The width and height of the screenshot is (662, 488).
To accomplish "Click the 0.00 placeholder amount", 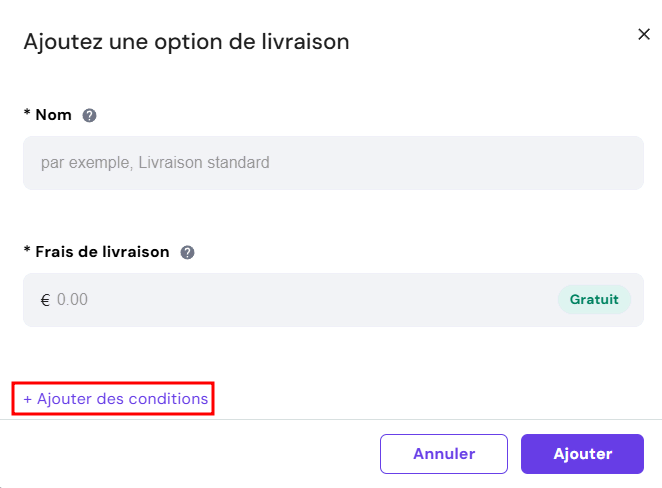I will click(x=72, y=300).
